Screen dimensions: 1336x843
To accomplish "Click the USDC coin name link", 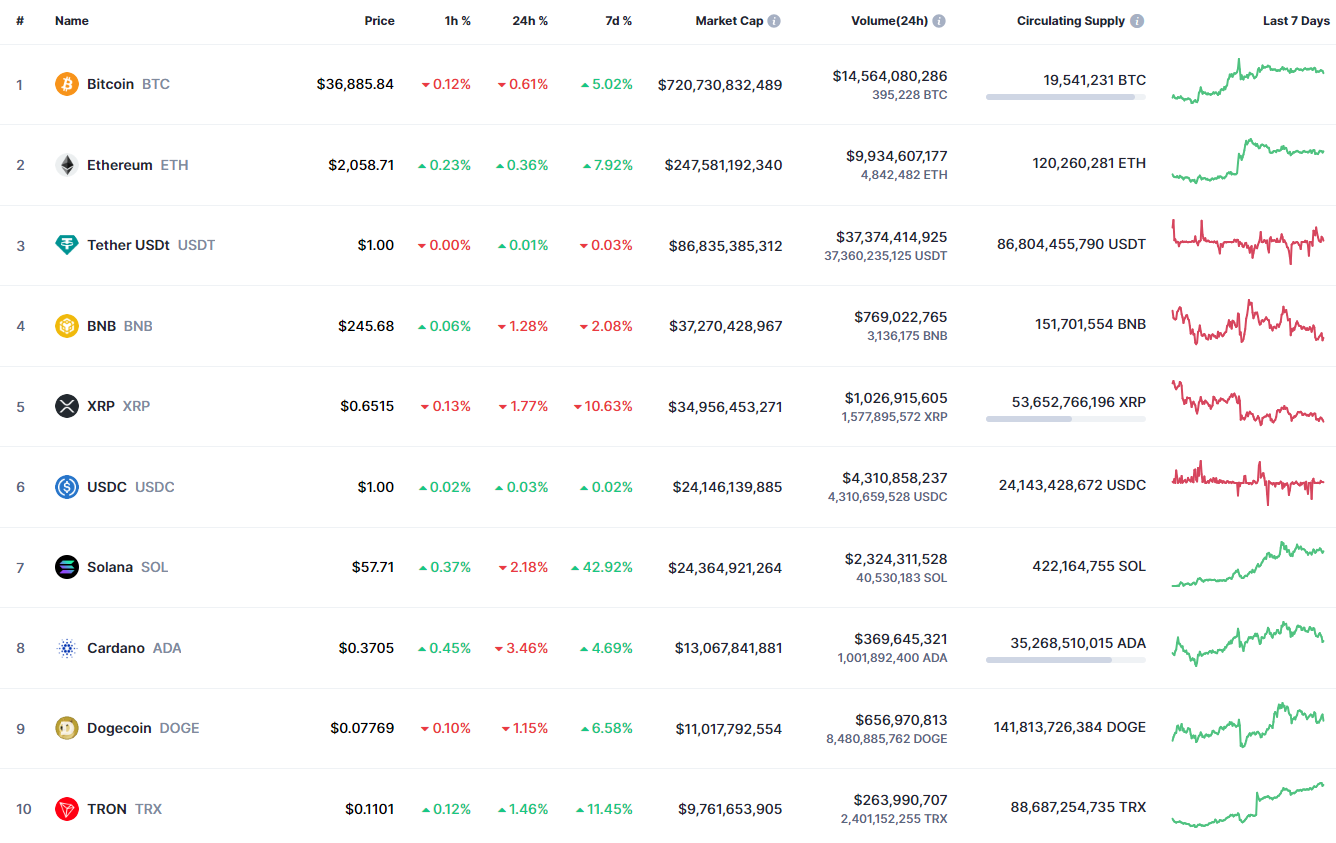I will pos(107,487).
